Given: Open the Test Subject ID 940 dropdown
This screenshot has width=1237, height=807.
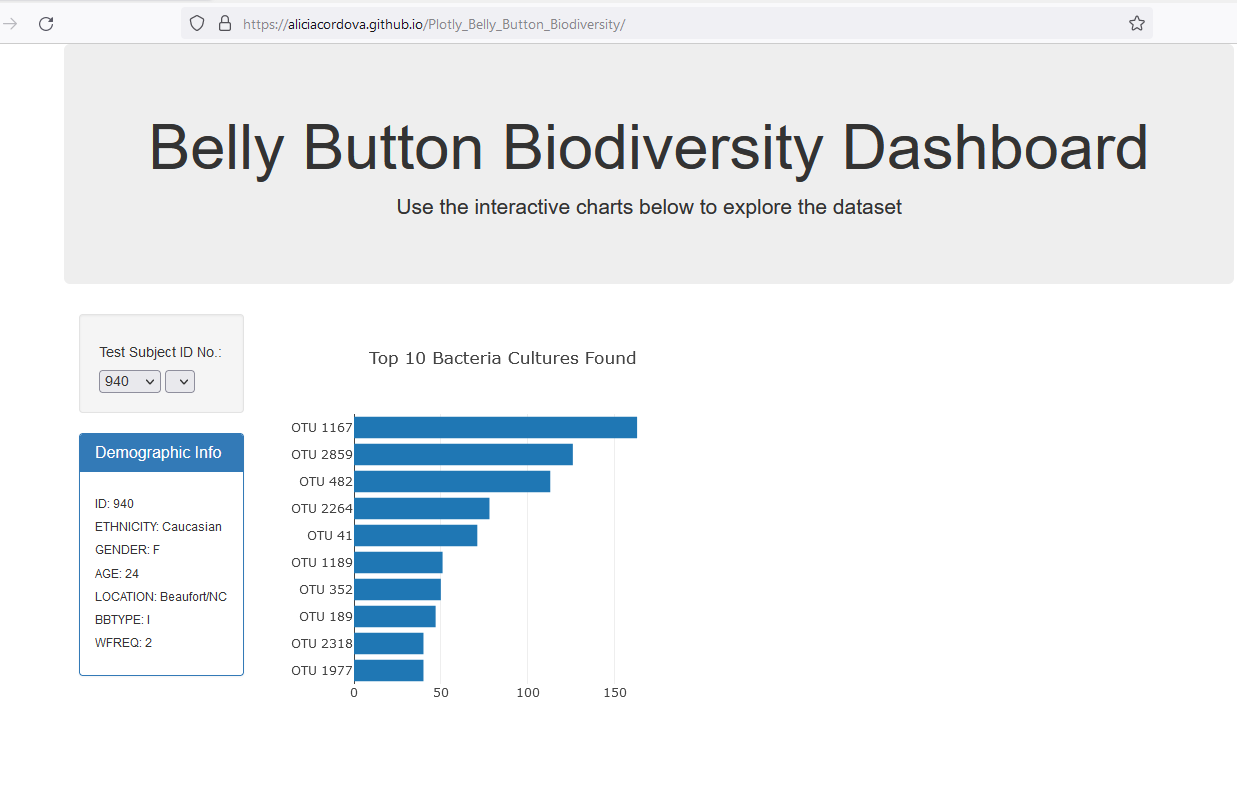Looking at the screenshot, I should [x=129, y=381].
